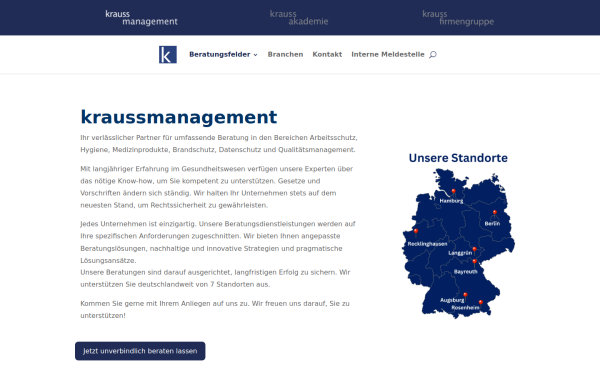Switch to krauss akademie tab
This screenshot has height=375, width=600.
[299, 18]
